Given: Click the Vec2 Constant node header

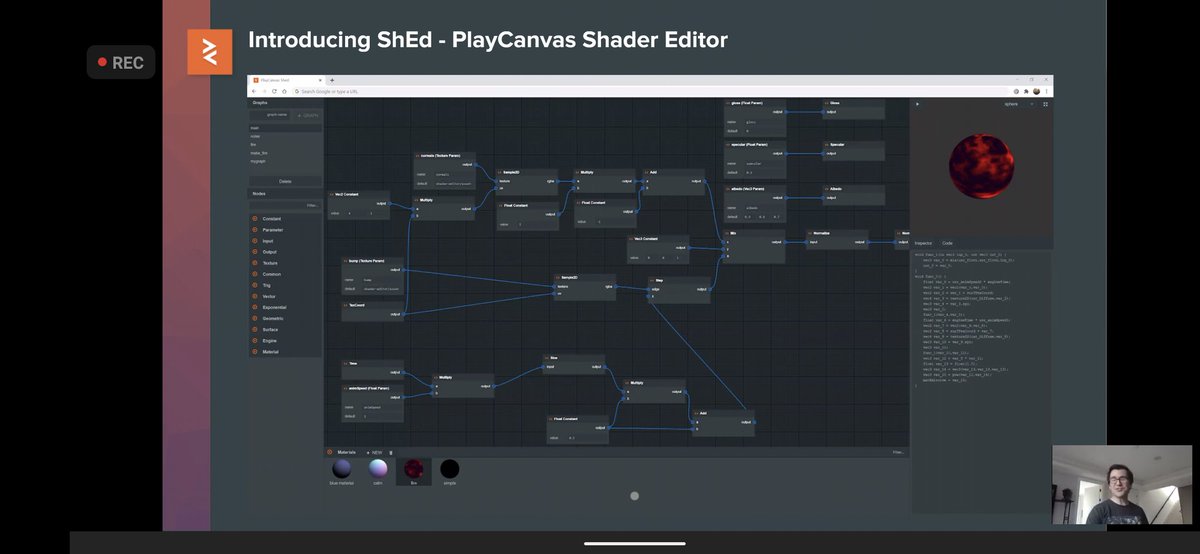Looking at the screenshot, I should click(x=358, y=194).
